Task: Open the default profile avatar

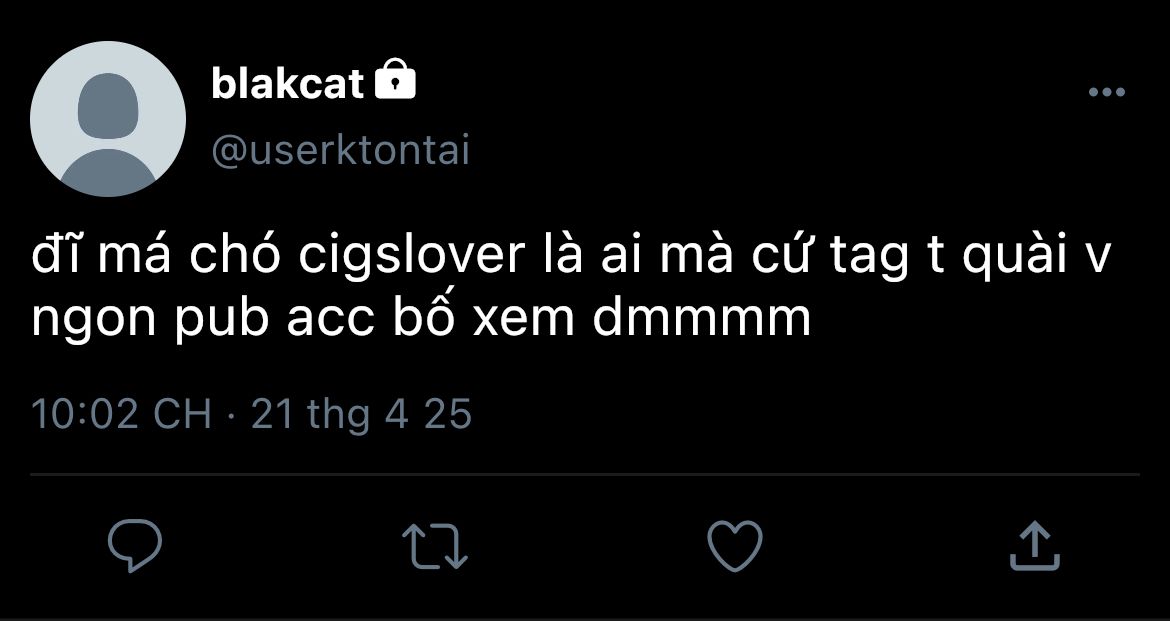Action: 108,119
